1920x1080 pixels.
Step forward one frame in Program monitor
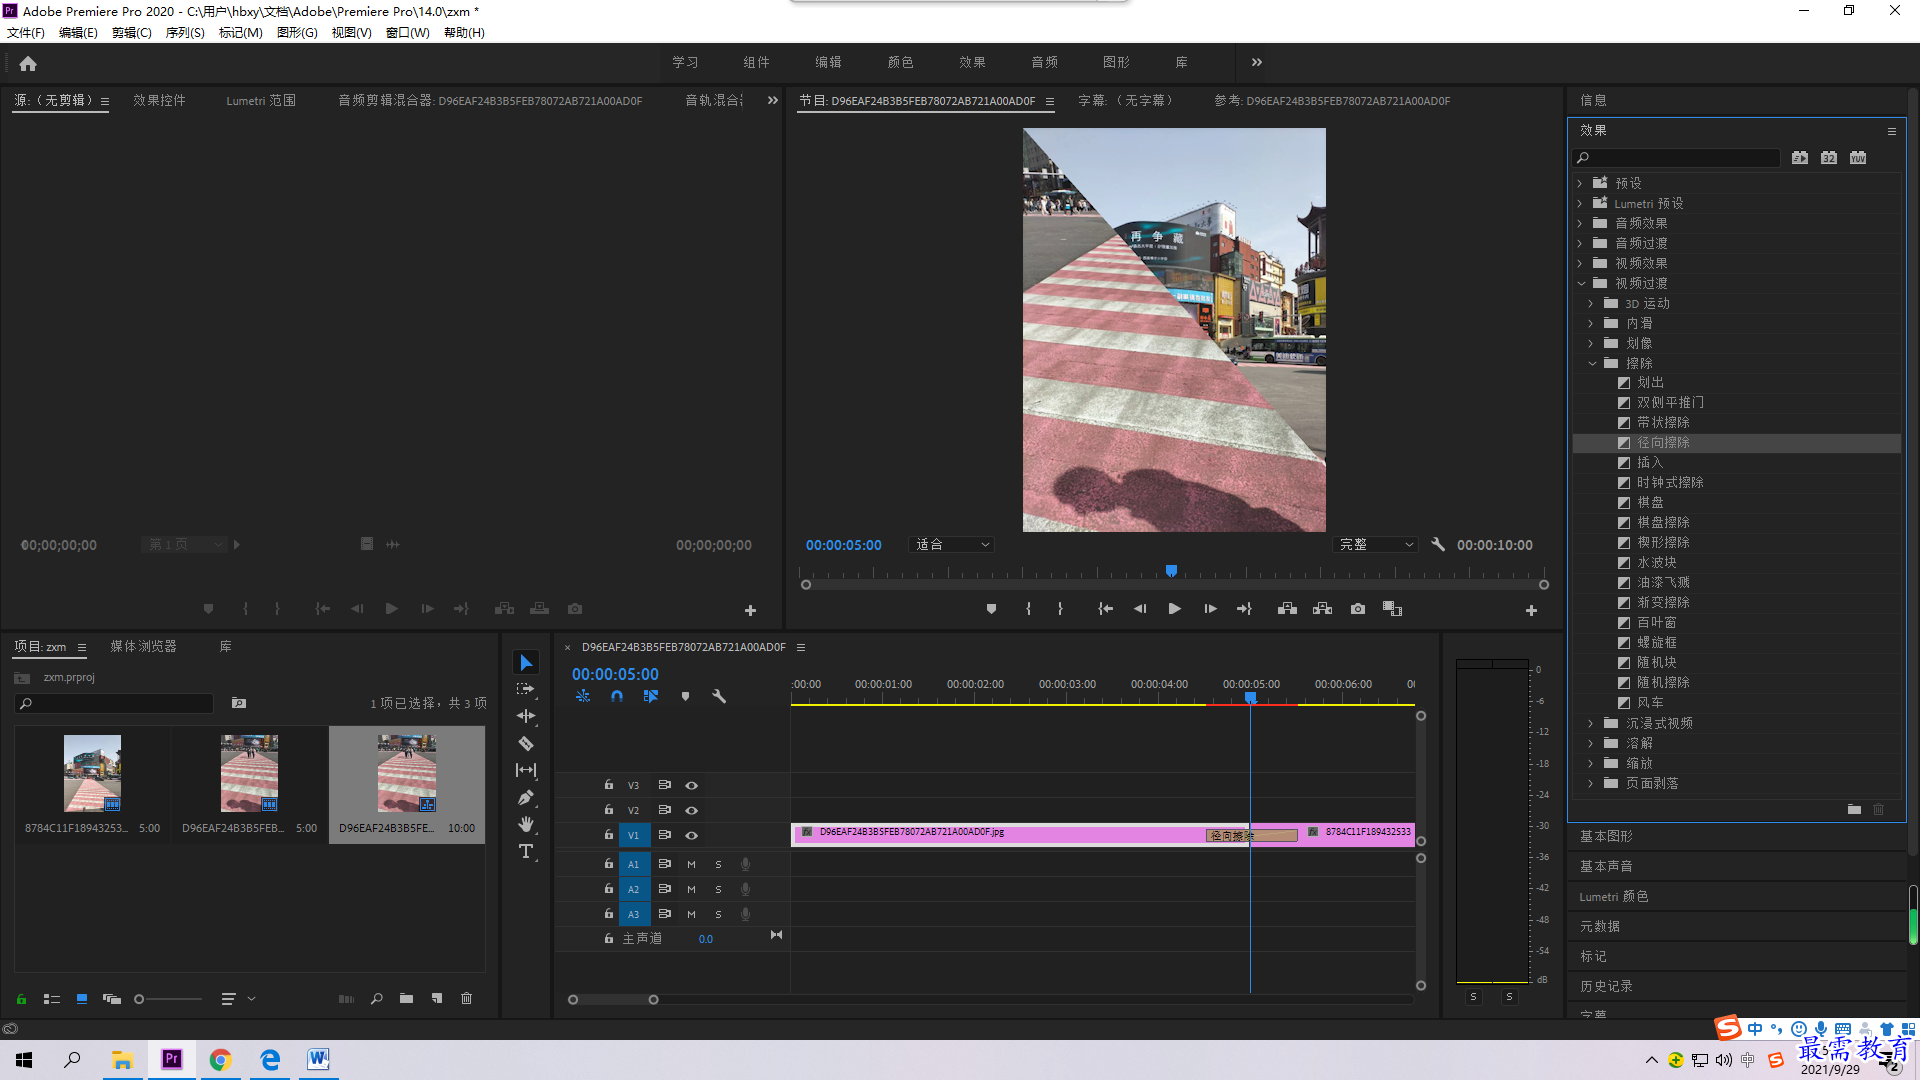[x=1210, y=609]
